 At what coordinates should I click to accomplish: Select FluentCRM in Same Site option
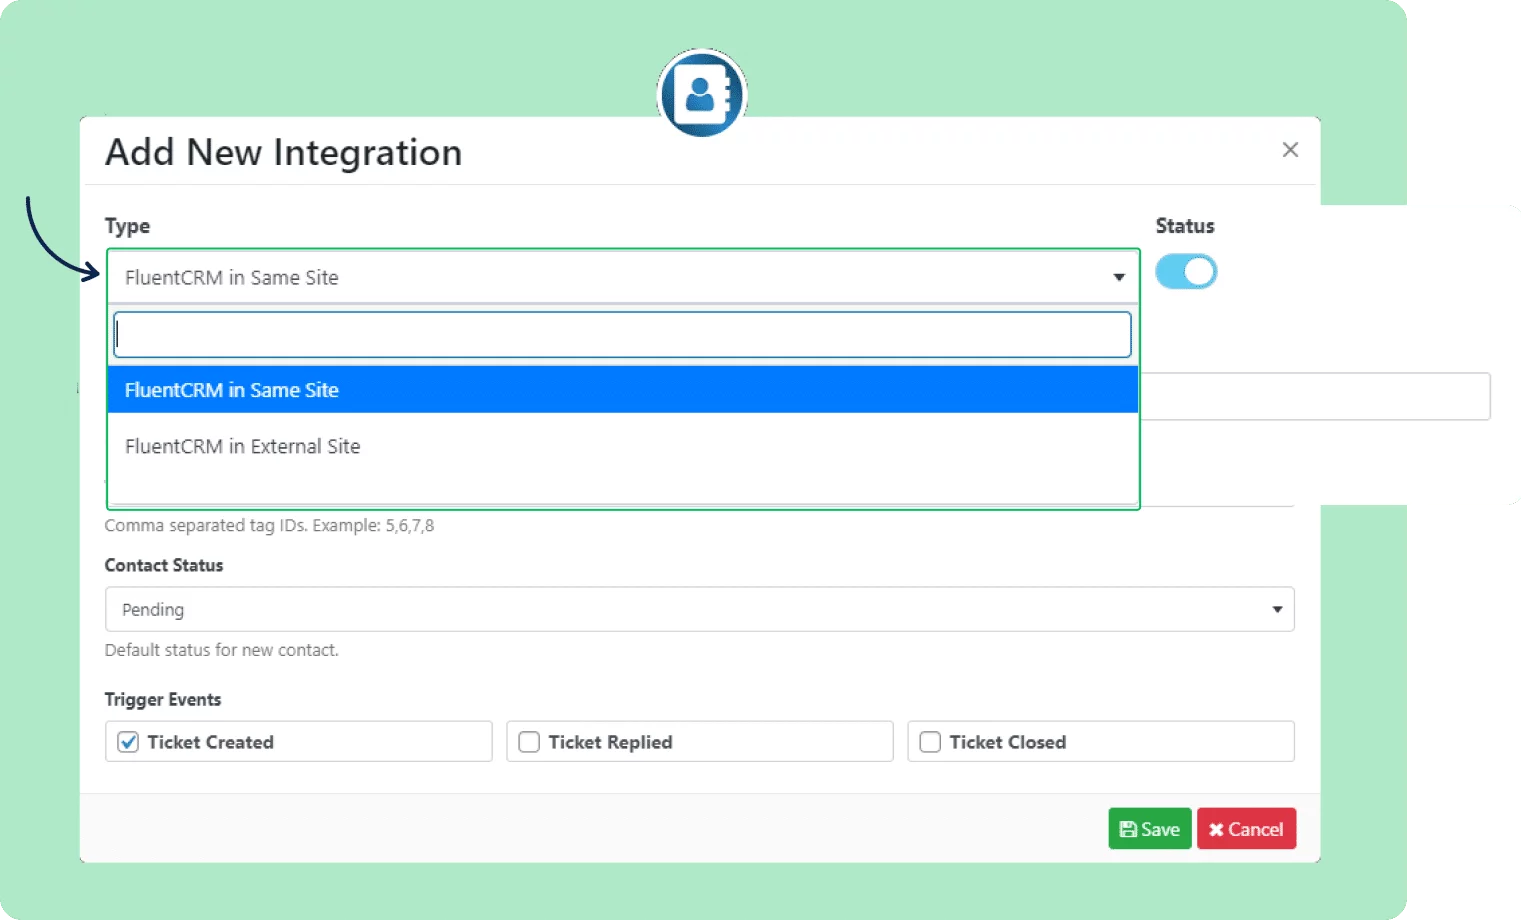point(623,390)
